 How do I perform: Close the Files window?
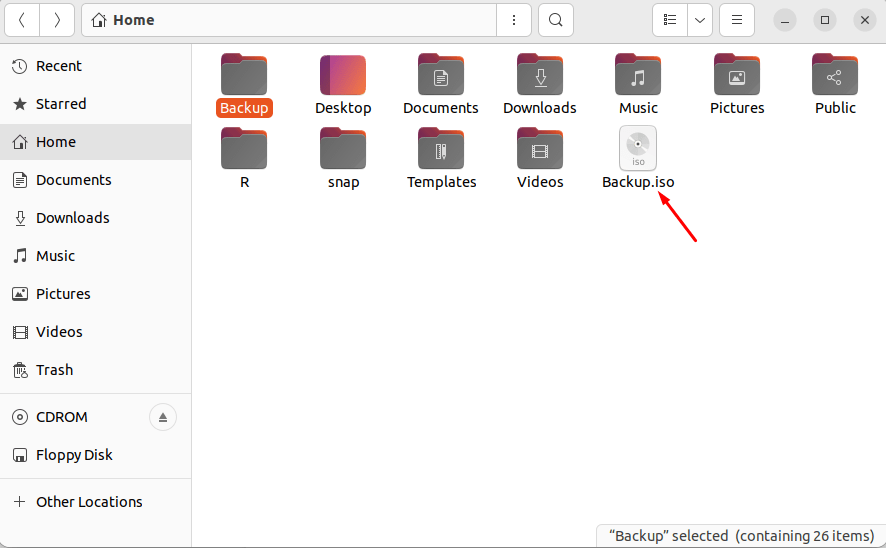click(865, 20)
